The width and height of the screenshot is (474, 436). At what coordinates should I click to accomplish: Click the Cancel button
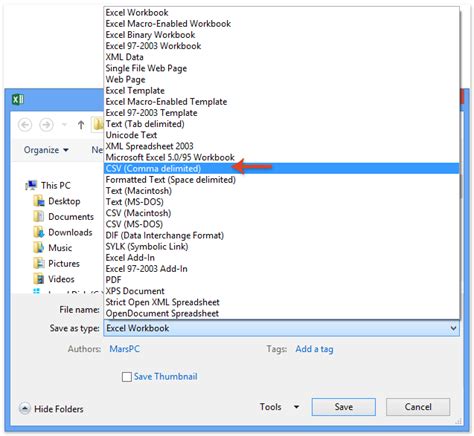[418, 407]
